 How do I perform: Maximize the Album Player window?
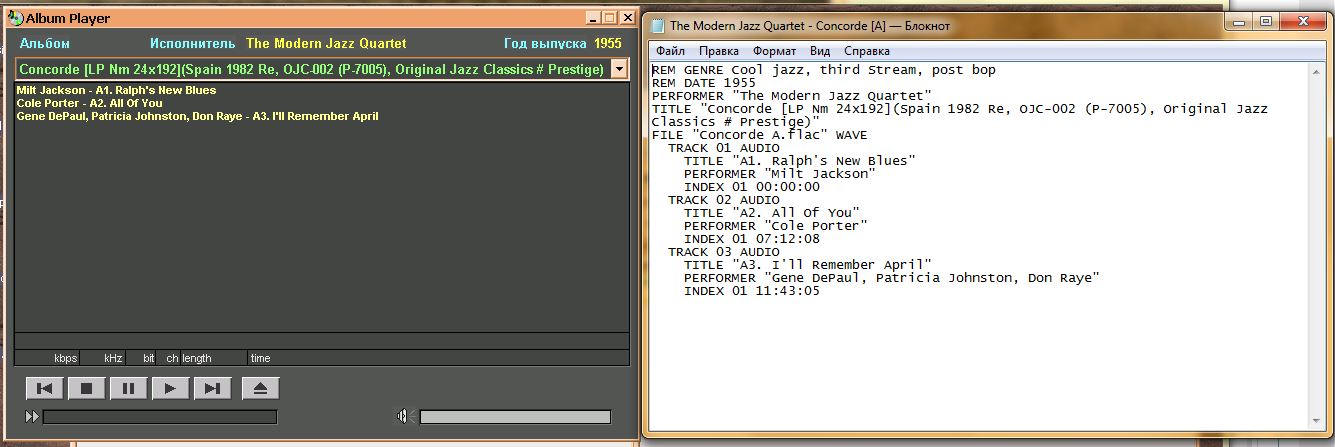(x=609, y=18)
